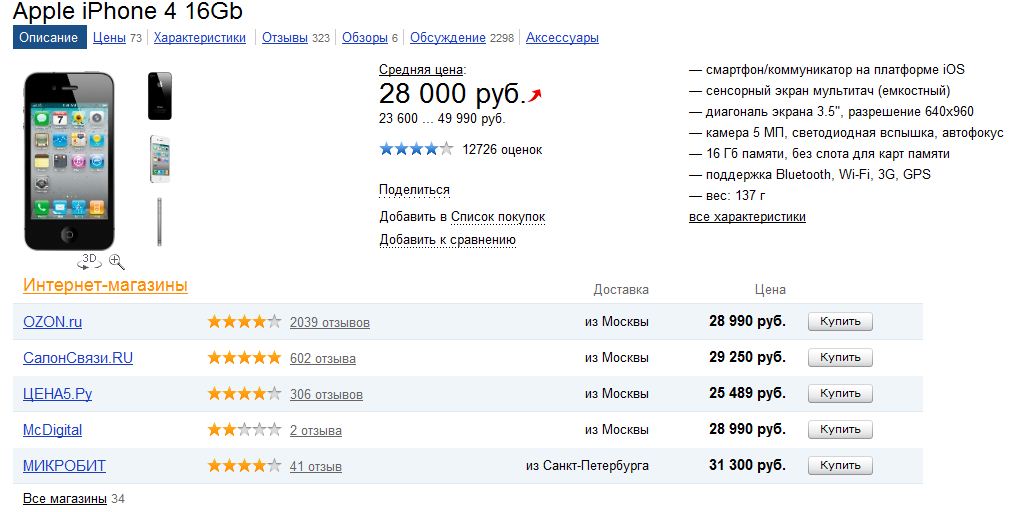1014x512 pixels.
Task: Open the МИКРОБИТ shop link
Action: pos(64,465)
